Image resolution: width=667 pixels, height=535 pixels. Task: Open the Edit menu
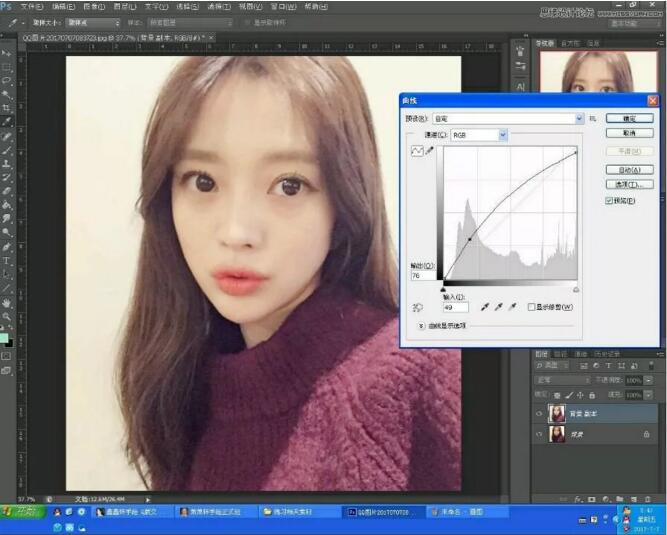pyautogui.click(x=63, y=7)
